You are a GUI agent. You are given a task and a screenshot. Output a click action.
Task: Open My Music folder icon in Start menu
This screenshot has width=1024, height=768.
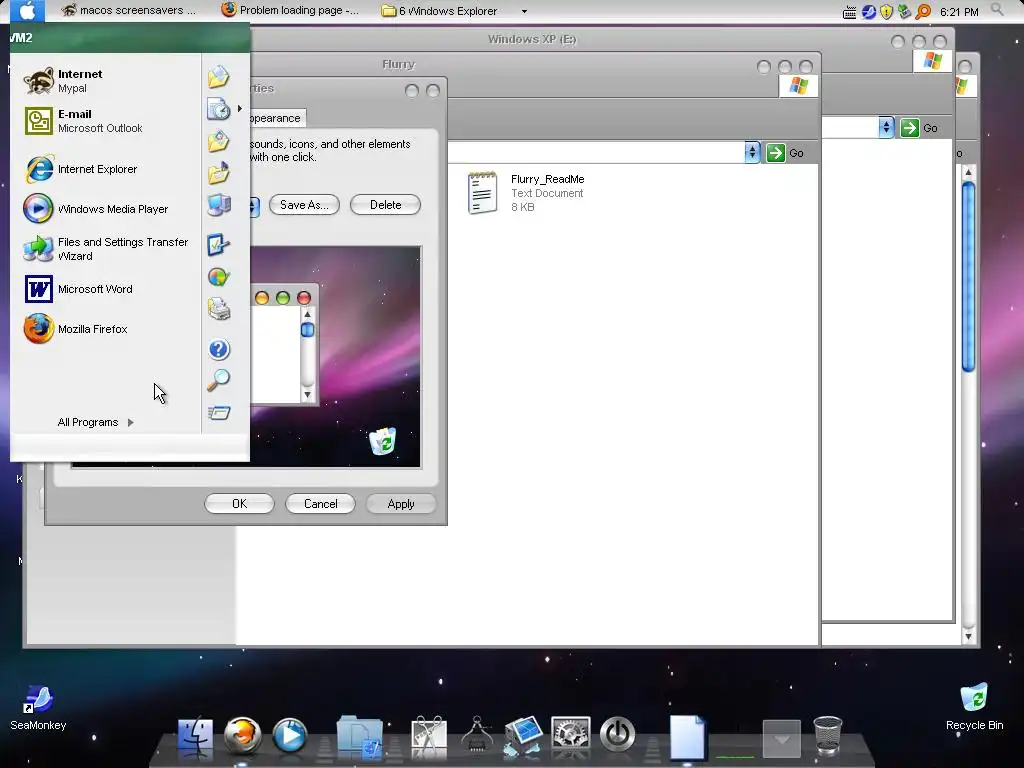(x=219, y=173)
